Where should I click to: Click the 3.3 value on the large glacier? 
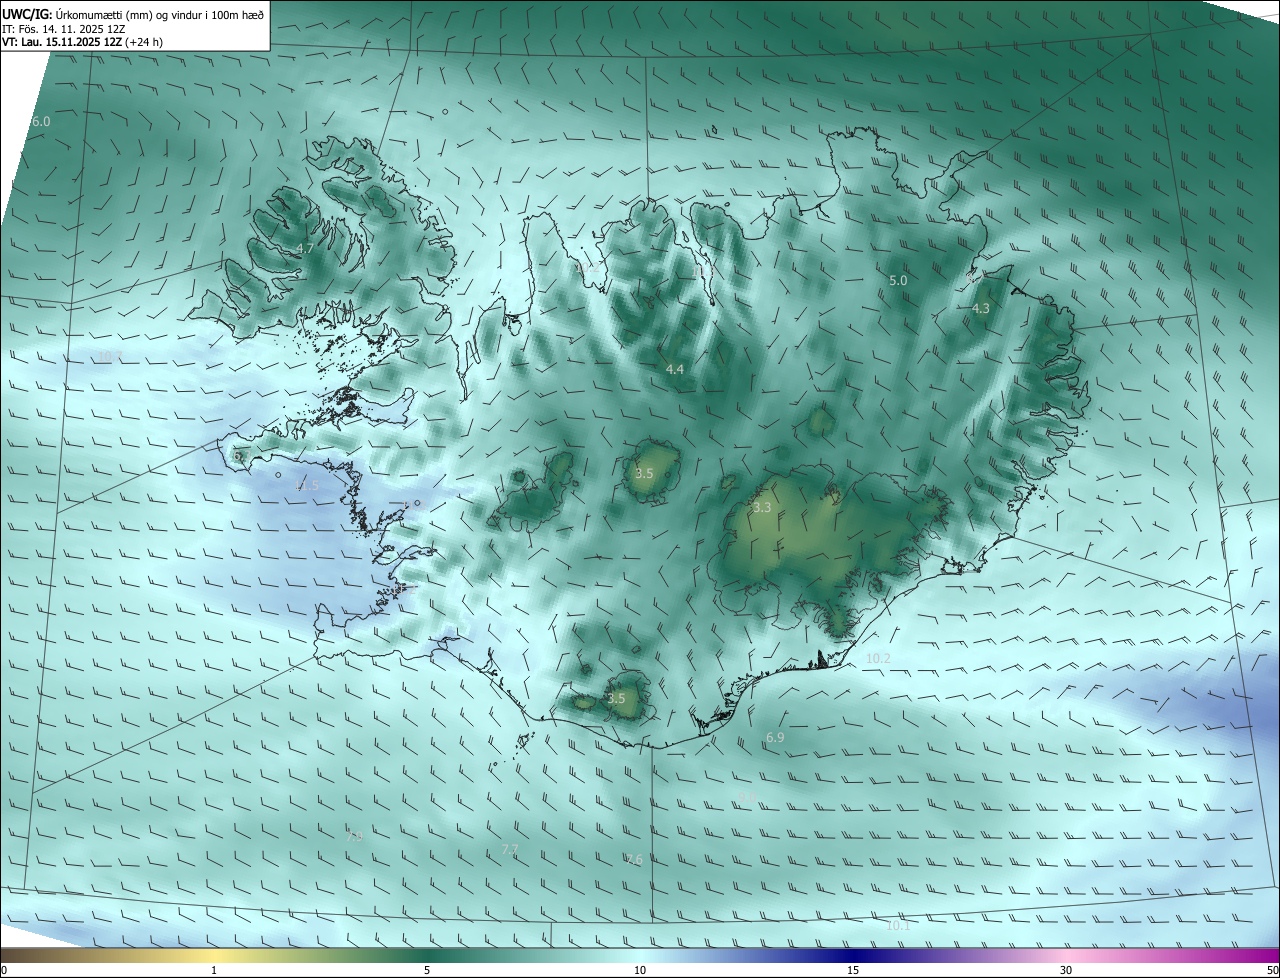[x=762, y=508]
